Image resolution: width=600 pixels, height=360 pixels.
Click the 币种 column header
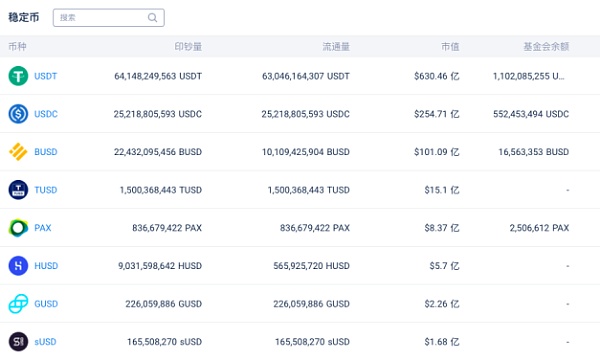[17, 47]
